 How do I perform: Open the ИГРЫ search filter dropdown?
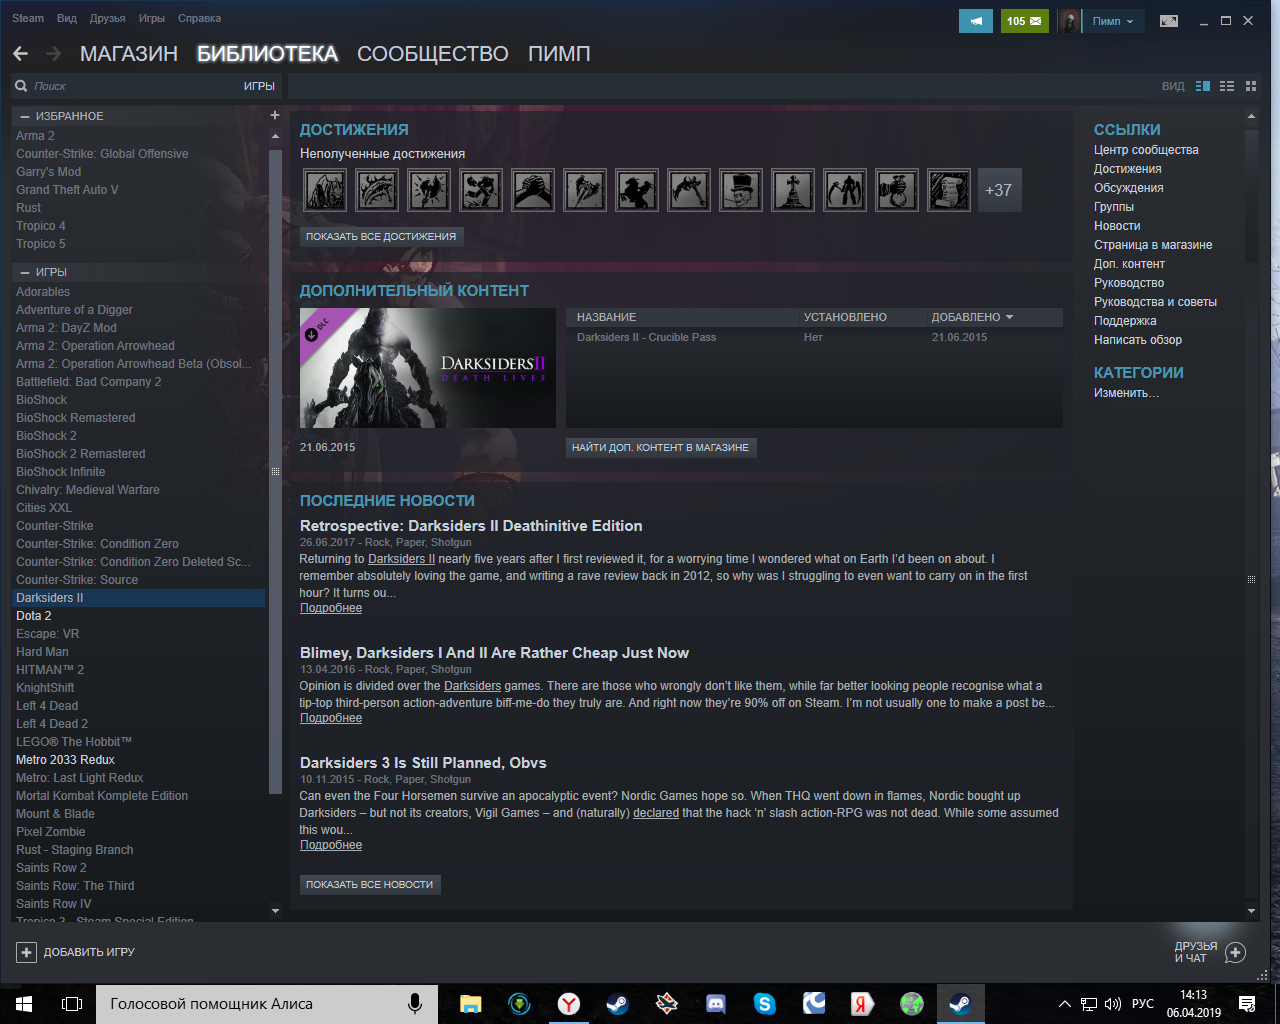tap(259, 86)
